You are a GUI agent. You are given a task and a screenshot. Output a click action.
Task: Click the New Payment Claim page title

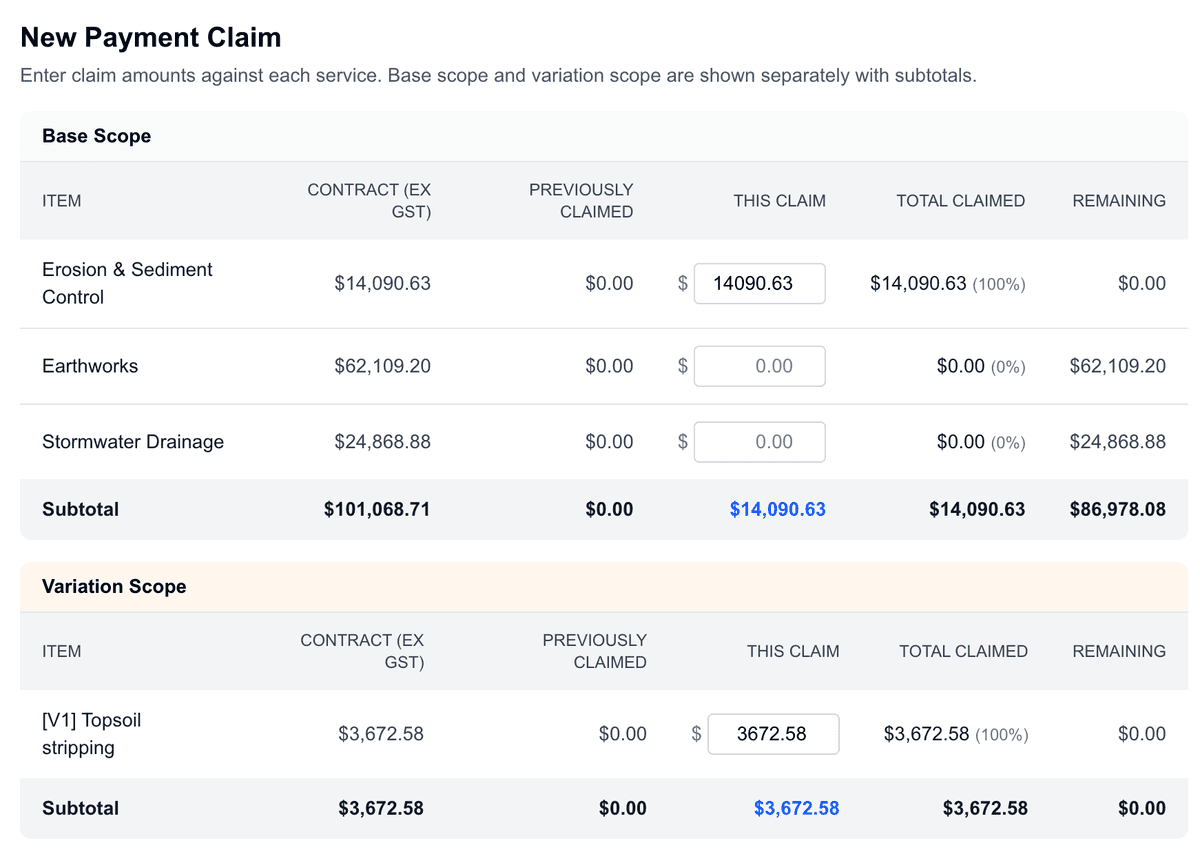(x=150, y=37)
